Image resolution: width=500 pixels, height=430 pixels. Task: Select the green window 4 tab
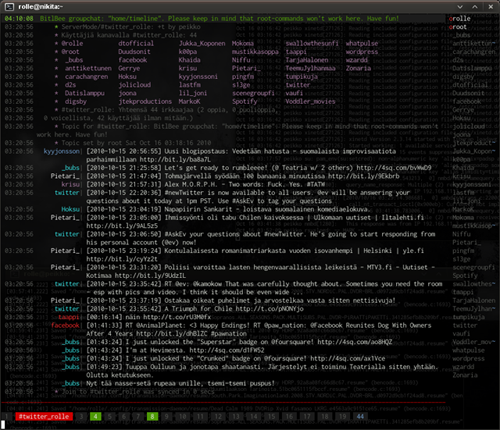tap(95, 416)
